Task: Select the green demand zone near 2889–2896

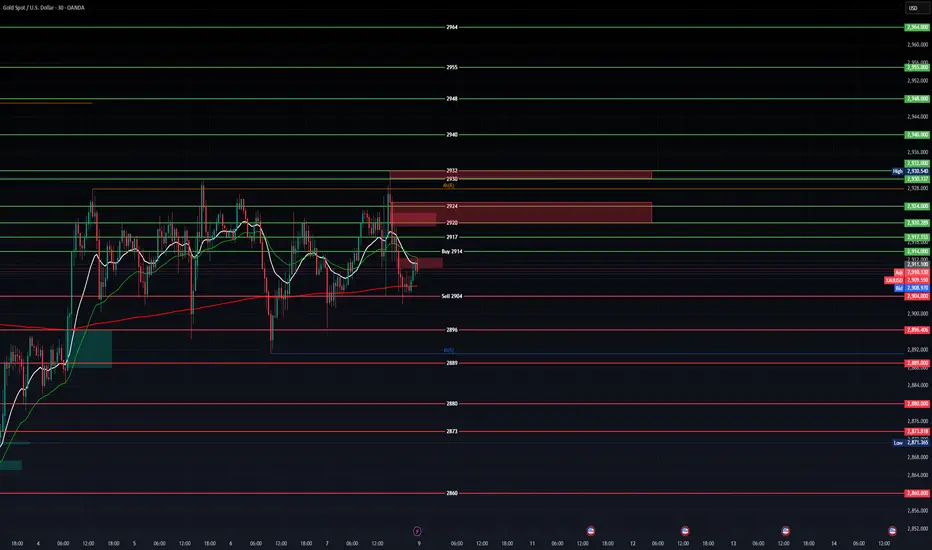Action: click(89, 349)
